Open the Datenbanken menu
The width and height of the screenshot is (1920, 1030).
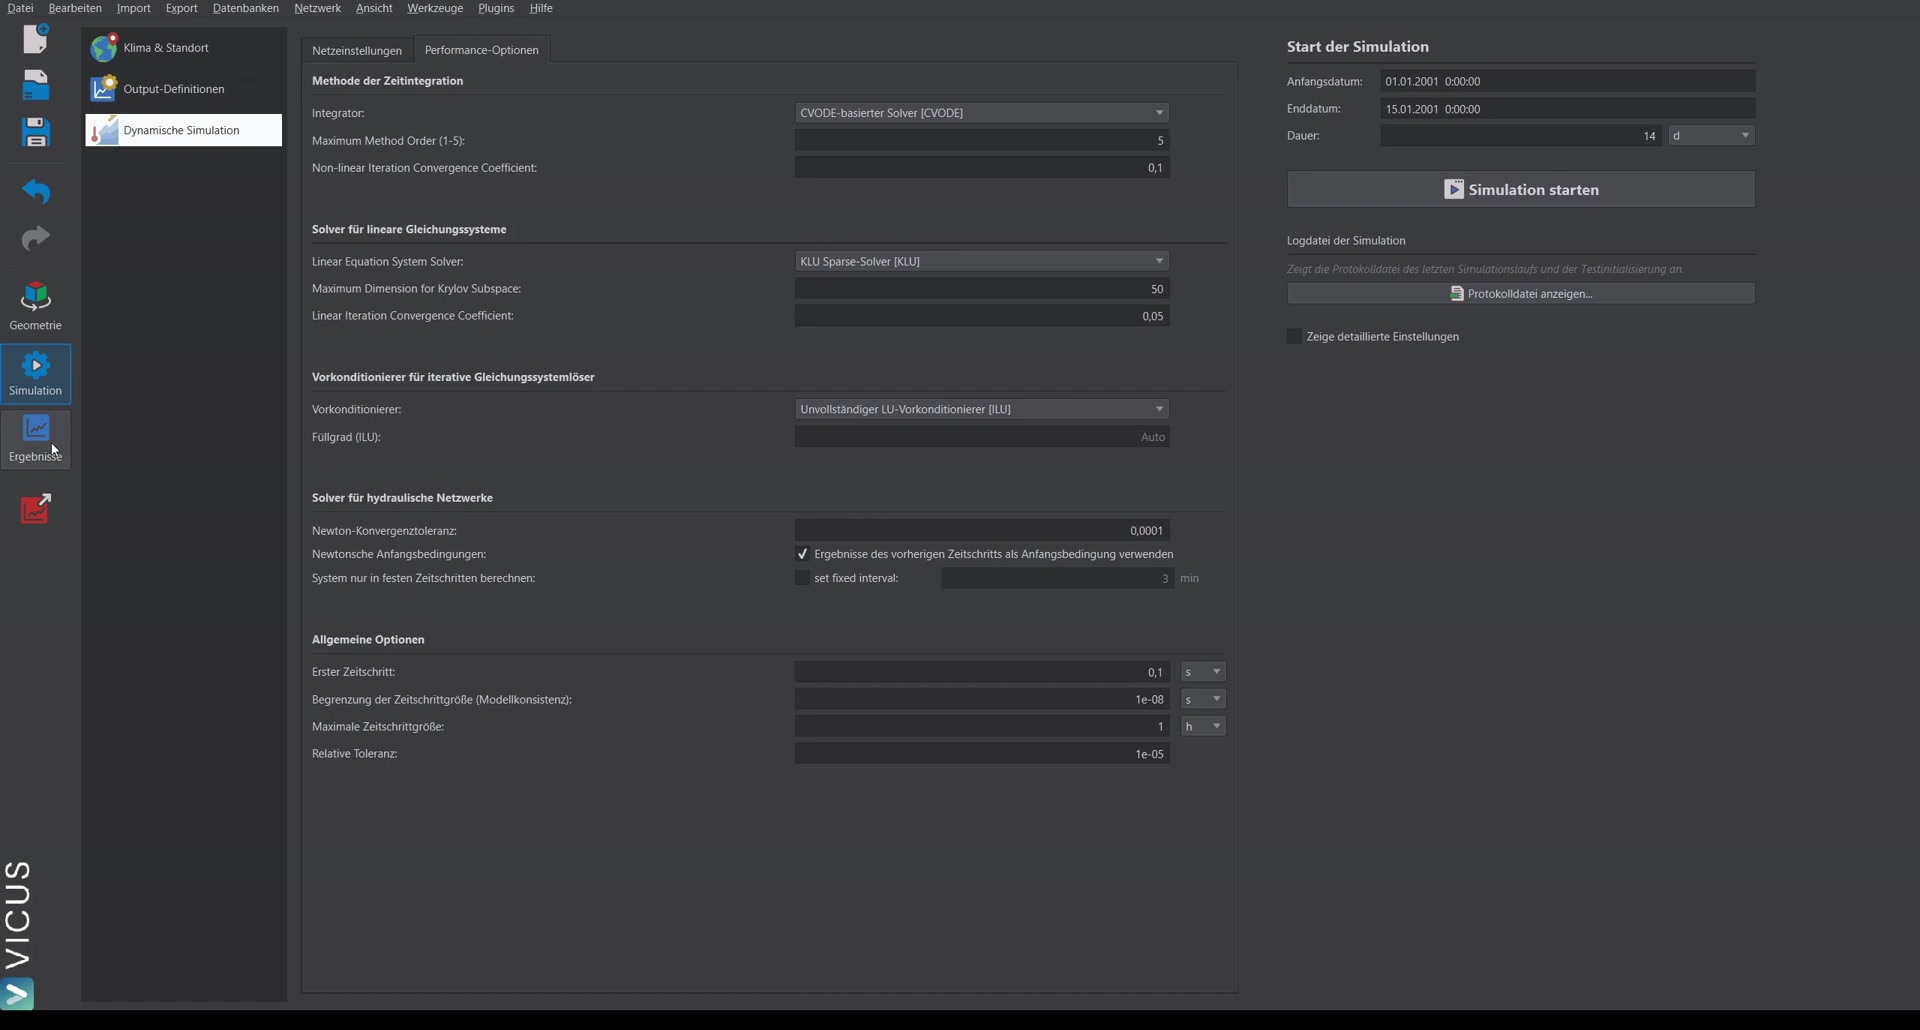245,8
